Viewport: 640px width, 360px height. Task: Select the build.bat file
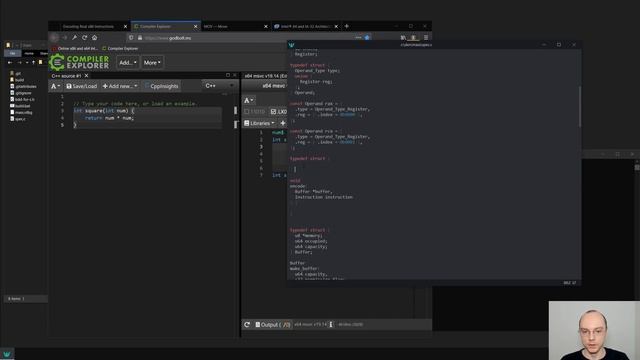pyautogui.click(x=20, y=106)
